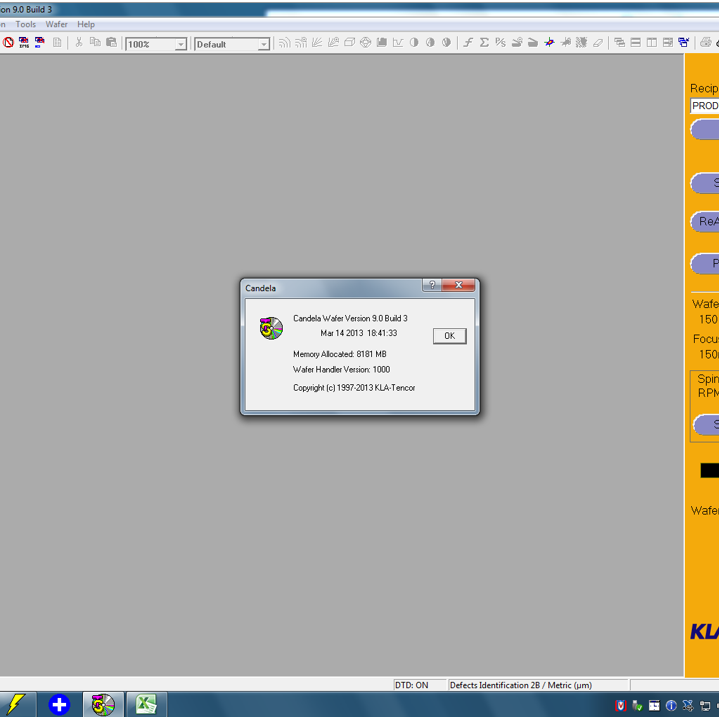The width and height of the screenshot is (719, 719).
Task: Open the Excel app from taskbar
Action: pos(146,704)
